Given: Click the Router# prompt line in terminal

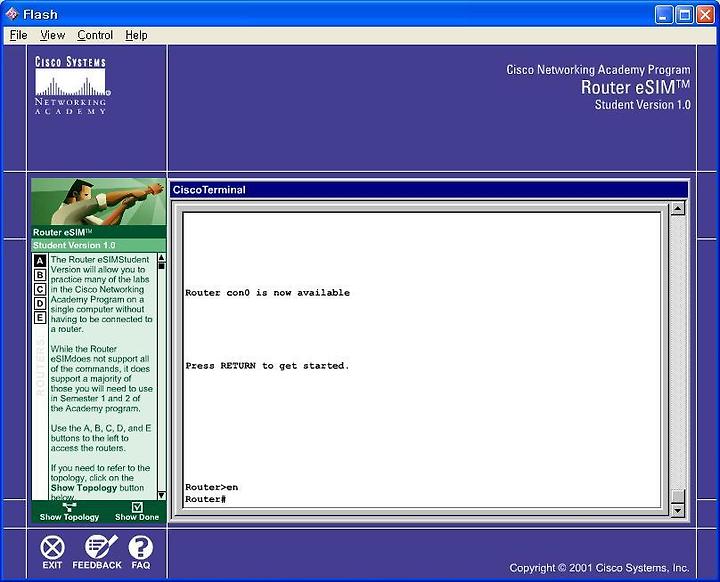Looking at the screenshot, I should [206, 499].
